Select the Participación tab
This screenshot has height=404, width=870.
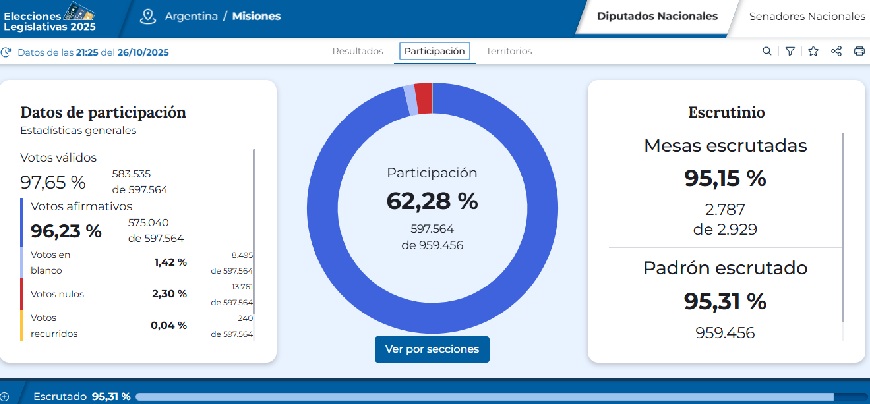435,51
